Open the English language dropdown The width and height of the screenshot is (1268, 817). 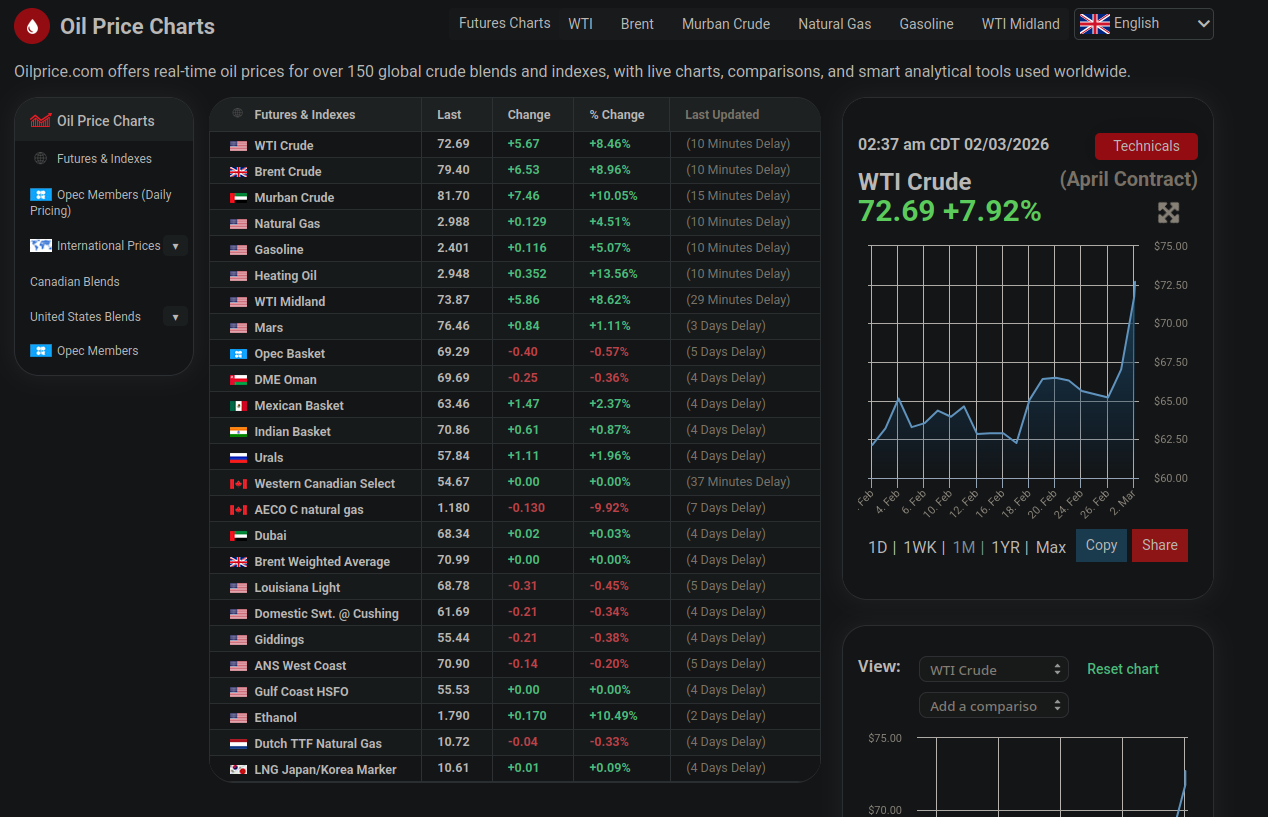[1144, 24]
